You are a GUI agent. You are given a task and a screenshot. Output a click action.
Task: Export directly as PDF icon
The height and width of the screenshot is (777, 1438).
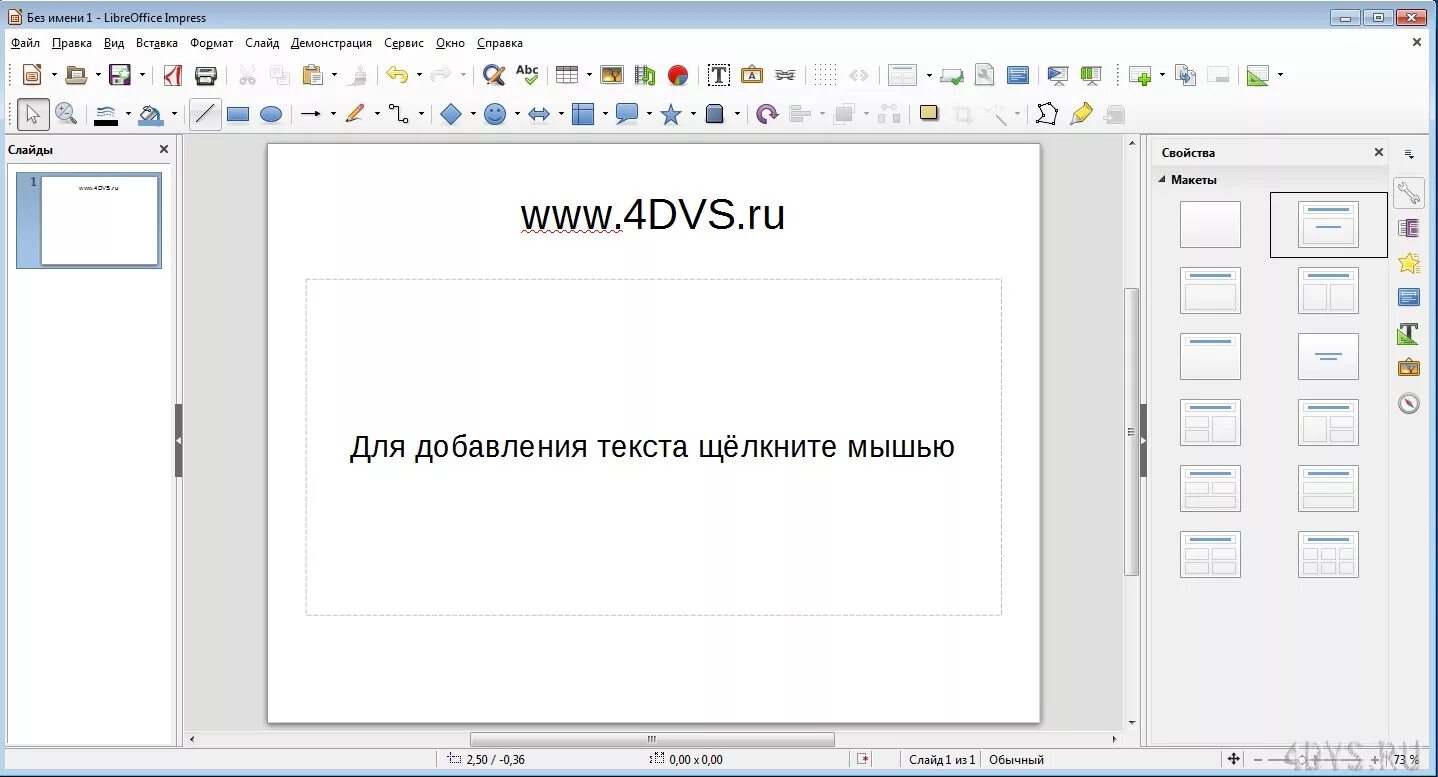point(173,75)
